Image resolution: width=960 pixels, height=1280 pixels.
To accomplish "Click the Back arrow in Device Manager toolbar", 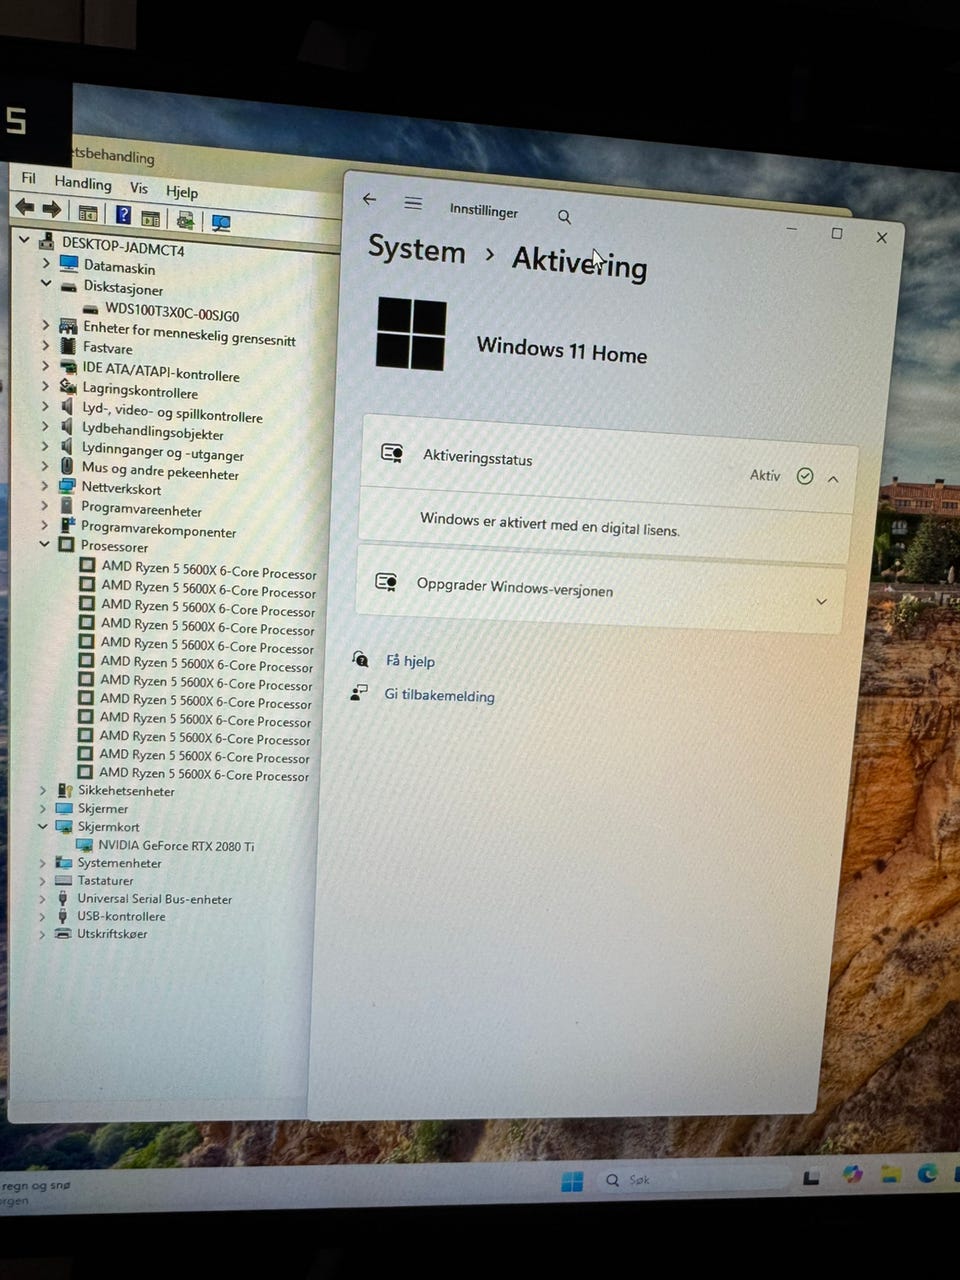I will point(24,207).
